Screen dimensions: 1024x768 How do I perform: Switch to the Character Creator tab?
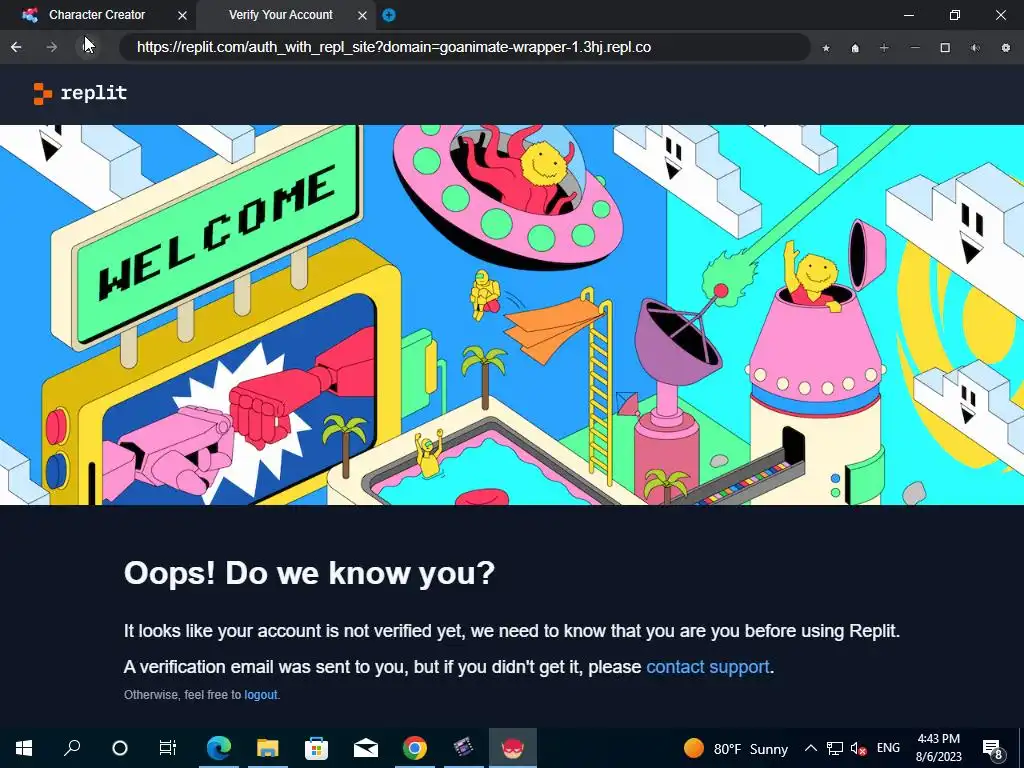pyautogui.click(x=97, y=14)
